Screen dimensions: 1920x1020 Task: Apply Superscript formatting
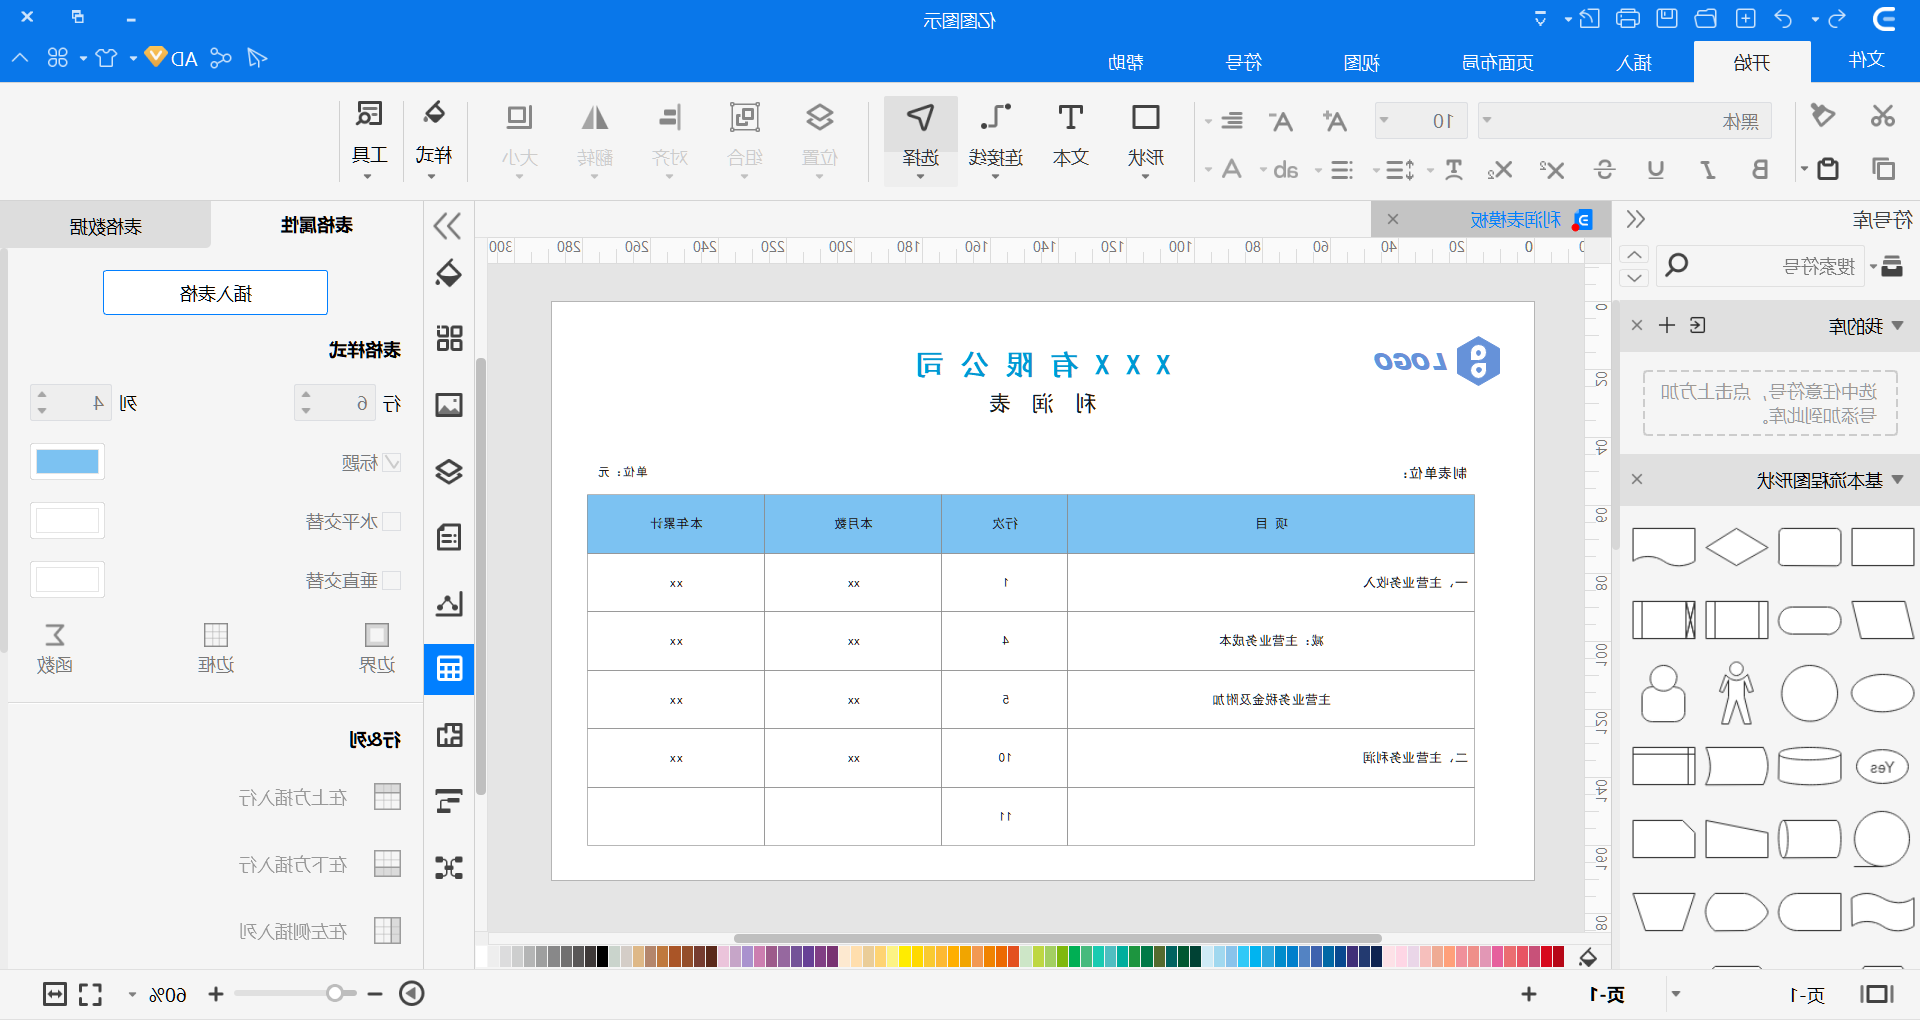[1552, 170]
